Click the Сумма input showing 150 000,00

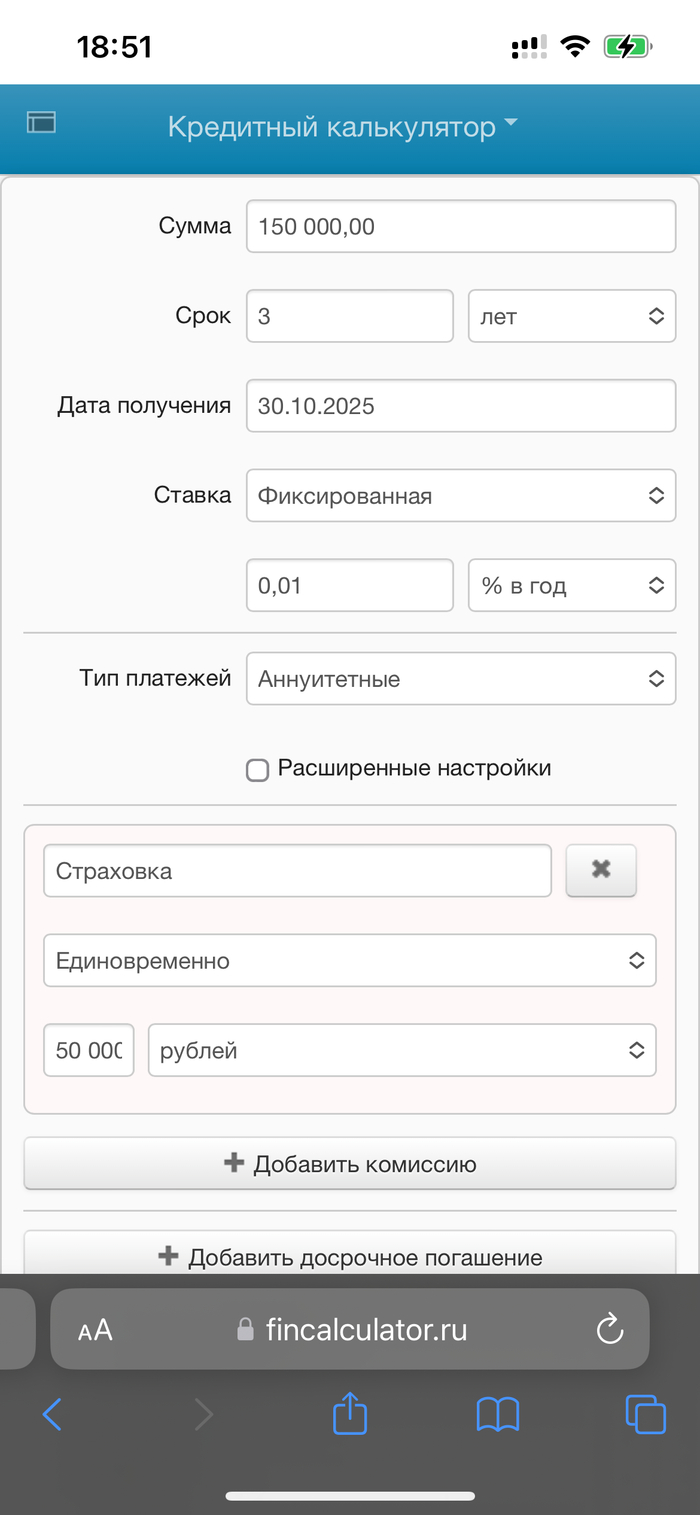[460, 226]
